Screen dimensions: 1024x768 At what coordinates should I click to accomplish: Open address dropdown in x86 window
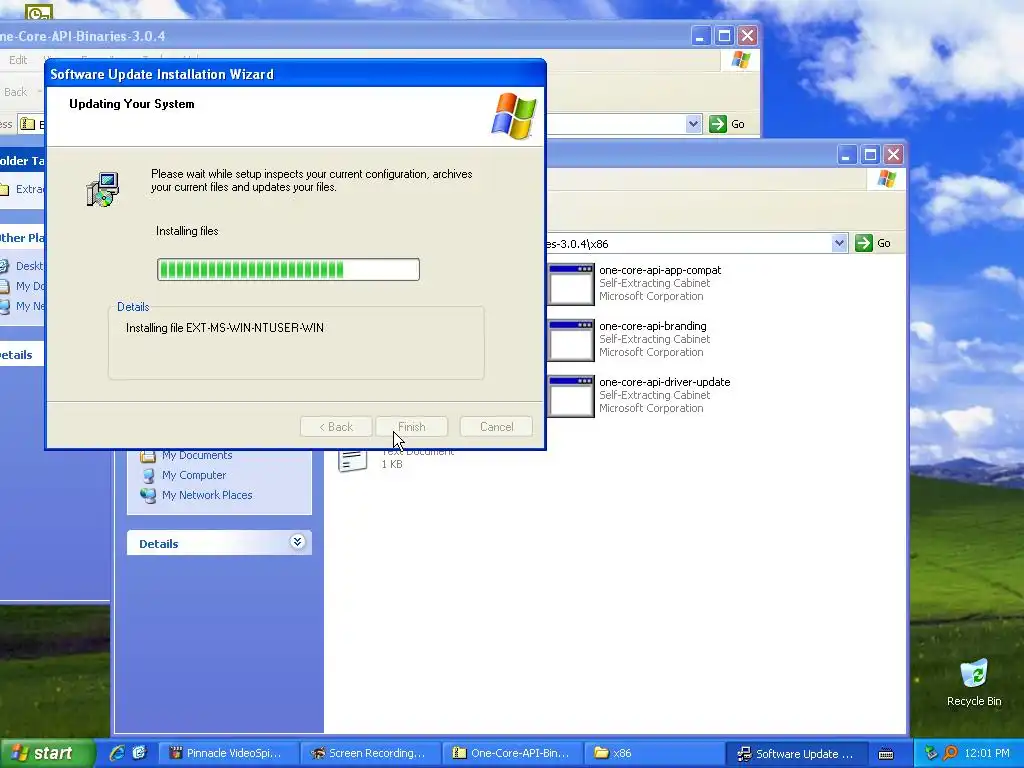[839, 244]
